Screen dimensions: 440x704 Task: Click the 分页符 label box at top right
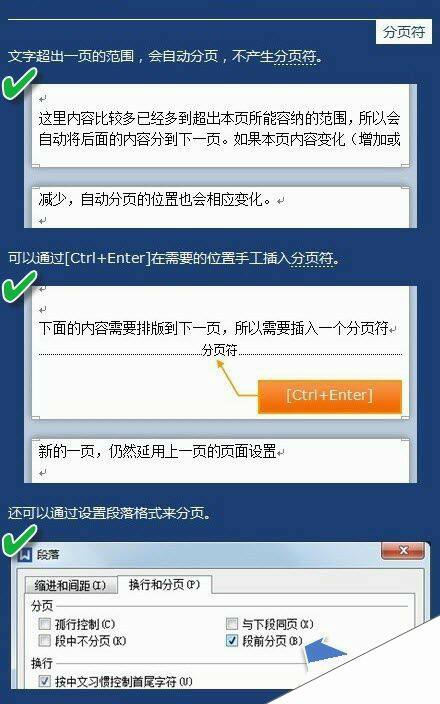click(x=404, y=32)
